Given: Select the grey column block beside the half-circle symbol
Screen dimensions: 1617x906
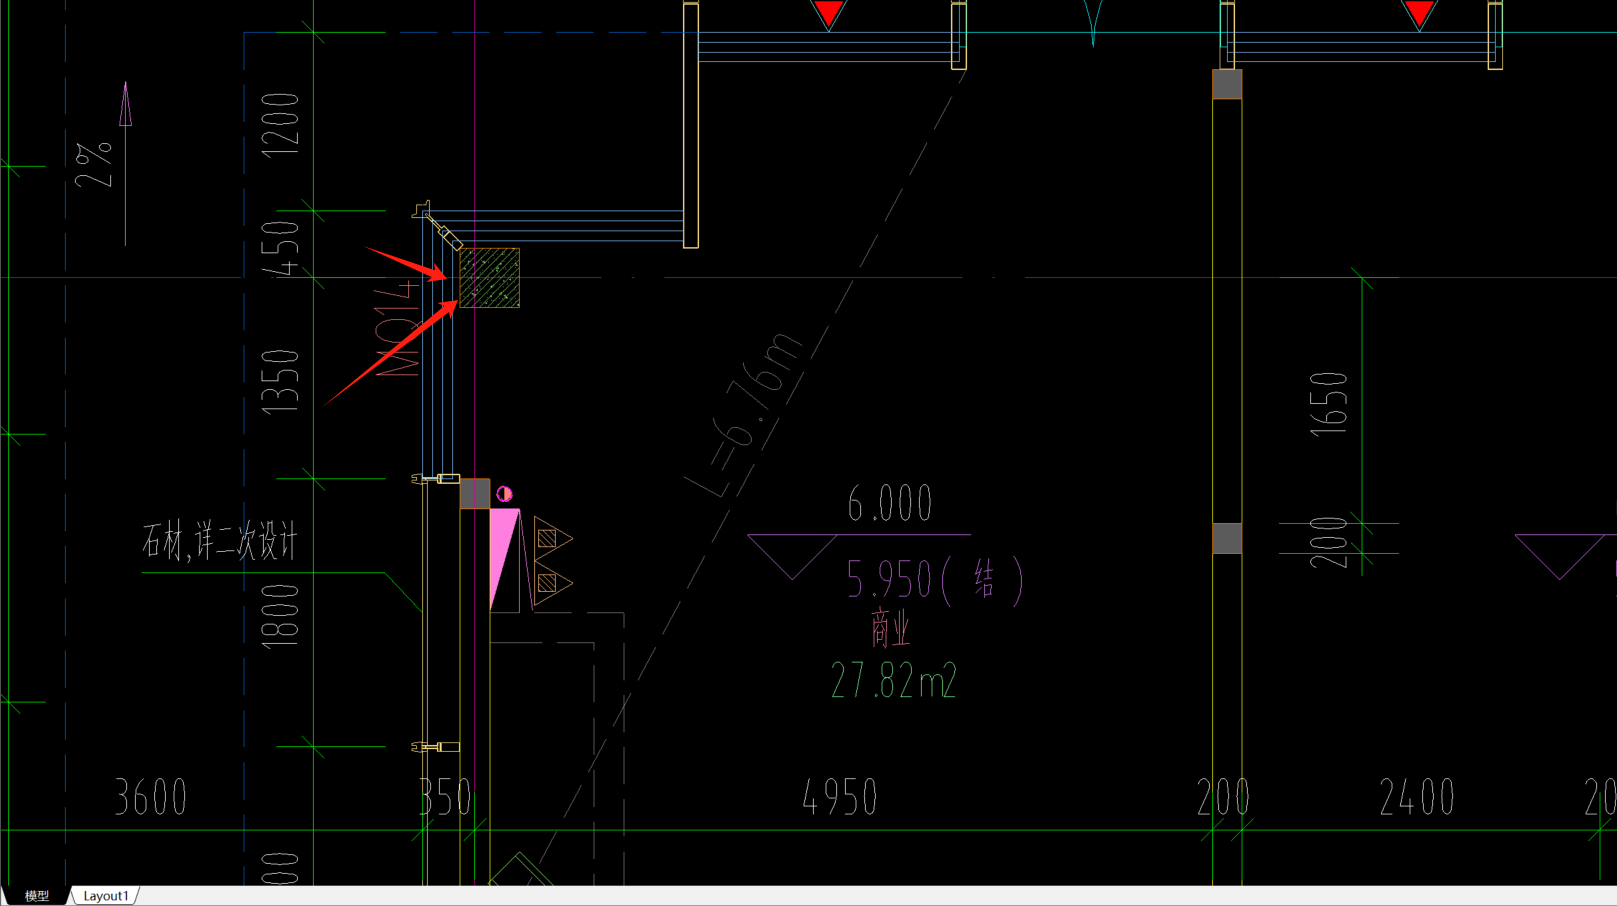Looking at the screenshot, I should click(x=475, y=494).
